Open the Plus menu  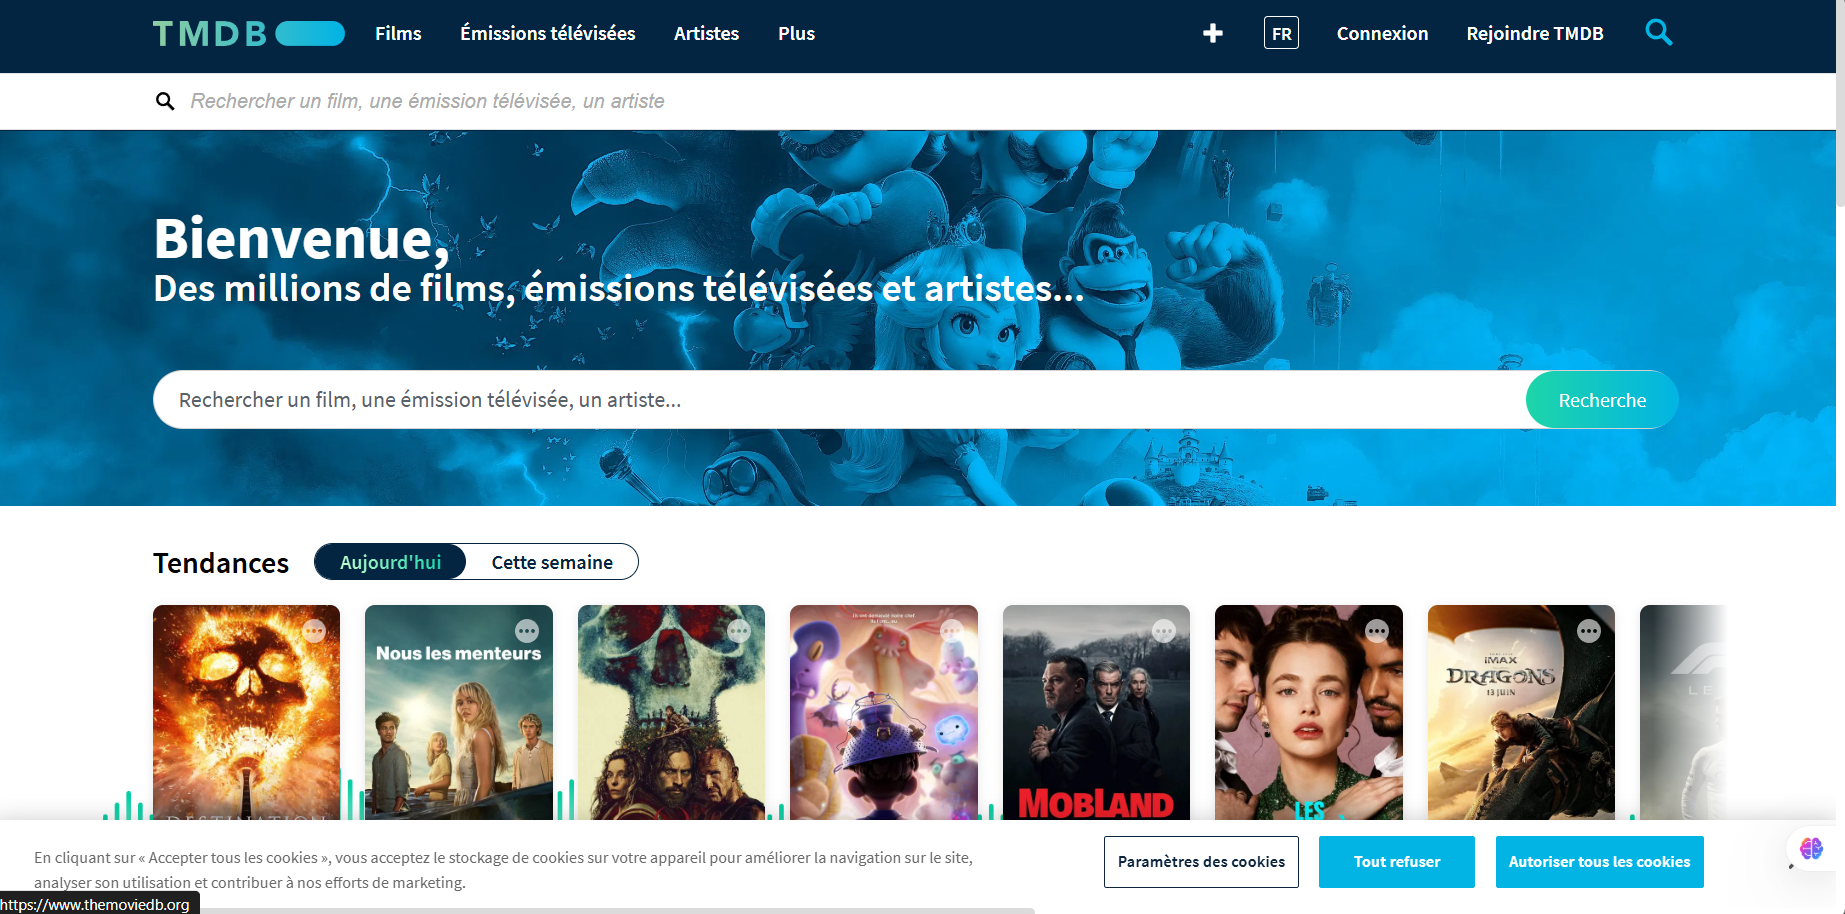796,34
